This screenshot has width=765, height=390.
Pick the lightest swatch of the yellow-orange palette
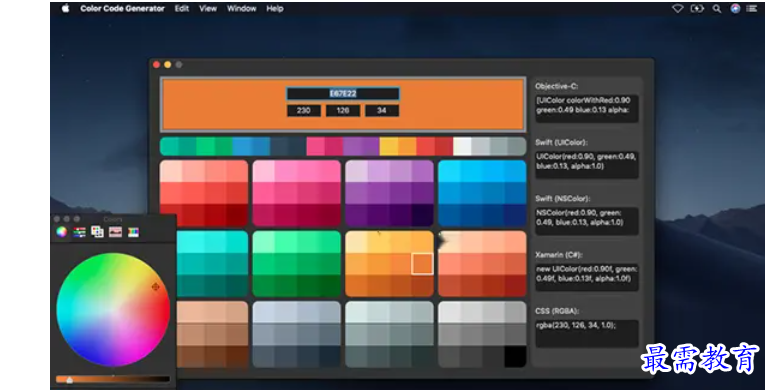click(357, 242)
